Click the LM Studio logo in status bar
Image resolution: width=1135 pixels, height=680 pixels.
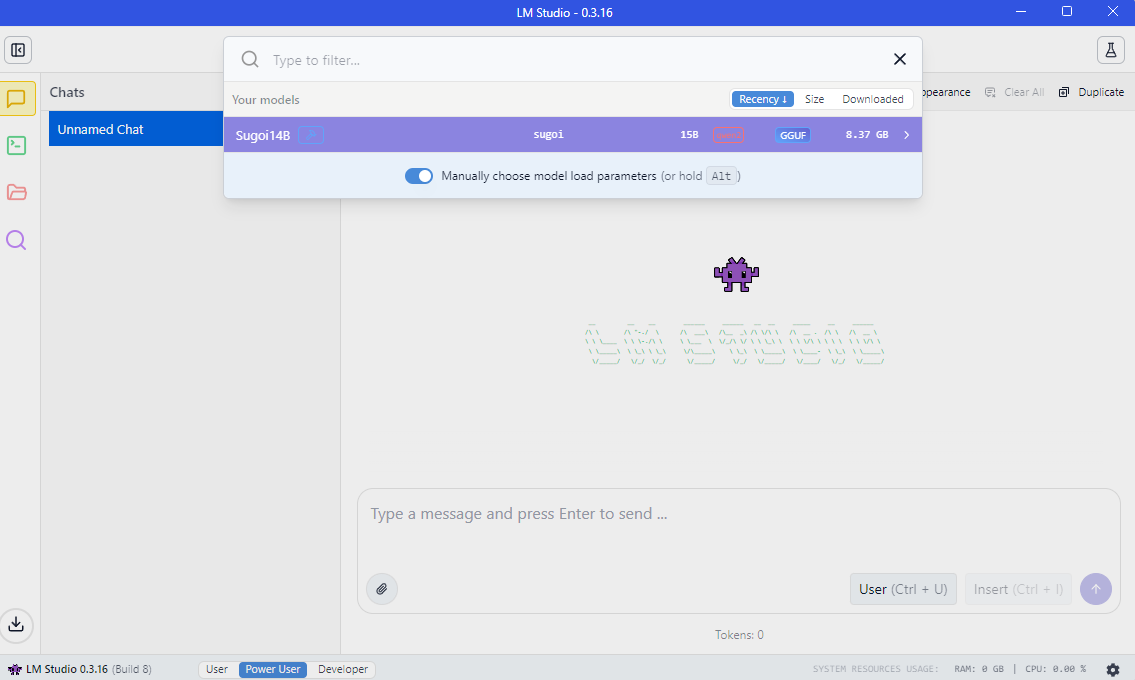coord(14,669)
